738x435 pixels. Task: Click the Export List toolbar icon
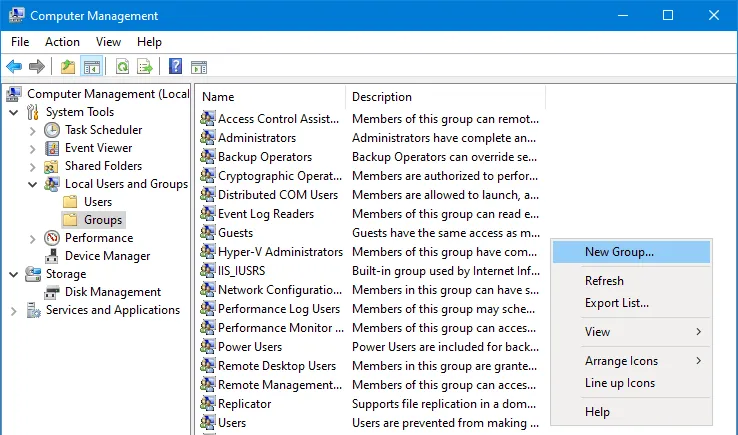tap(145, 67)
